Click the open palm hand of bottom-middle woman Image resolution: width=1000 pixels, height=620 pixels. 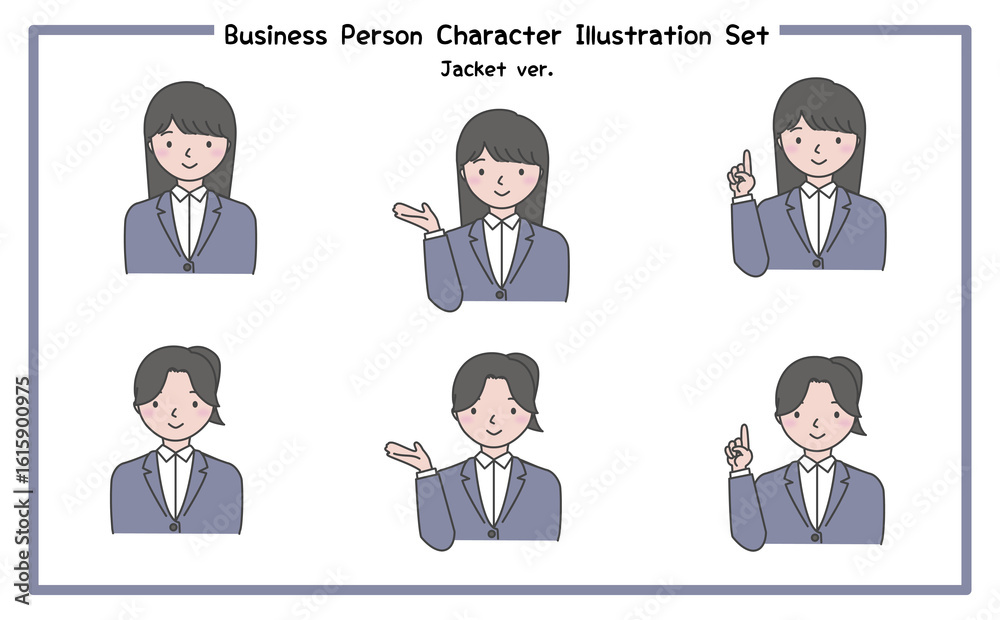[408, 457]
